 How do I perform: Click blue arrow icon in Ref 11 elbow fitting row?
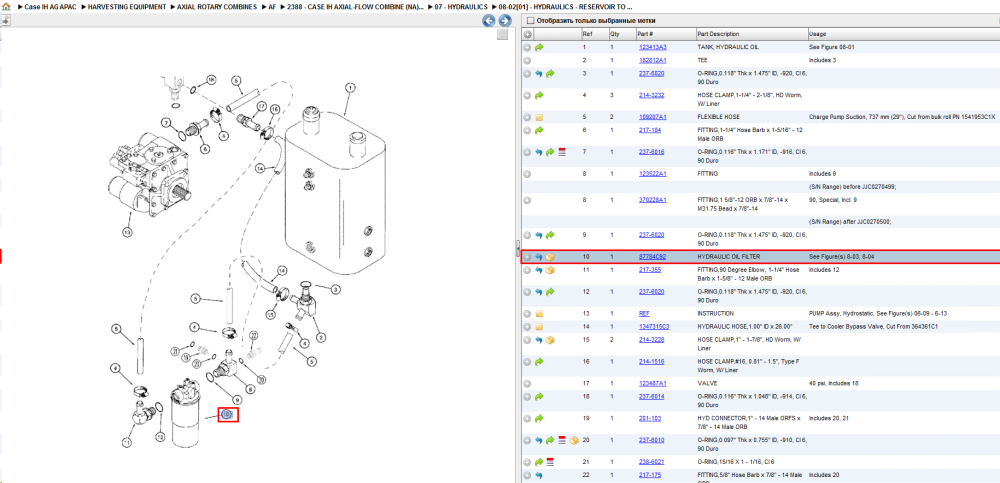coord(539,270)
